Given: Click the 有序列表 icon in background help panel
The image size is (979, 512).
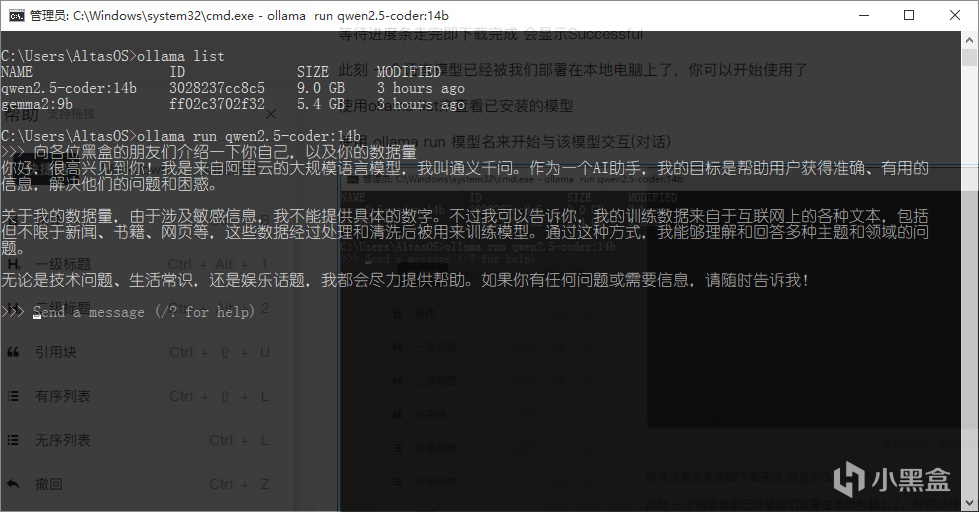Looking at the screenshot, I should click(13, 396).
